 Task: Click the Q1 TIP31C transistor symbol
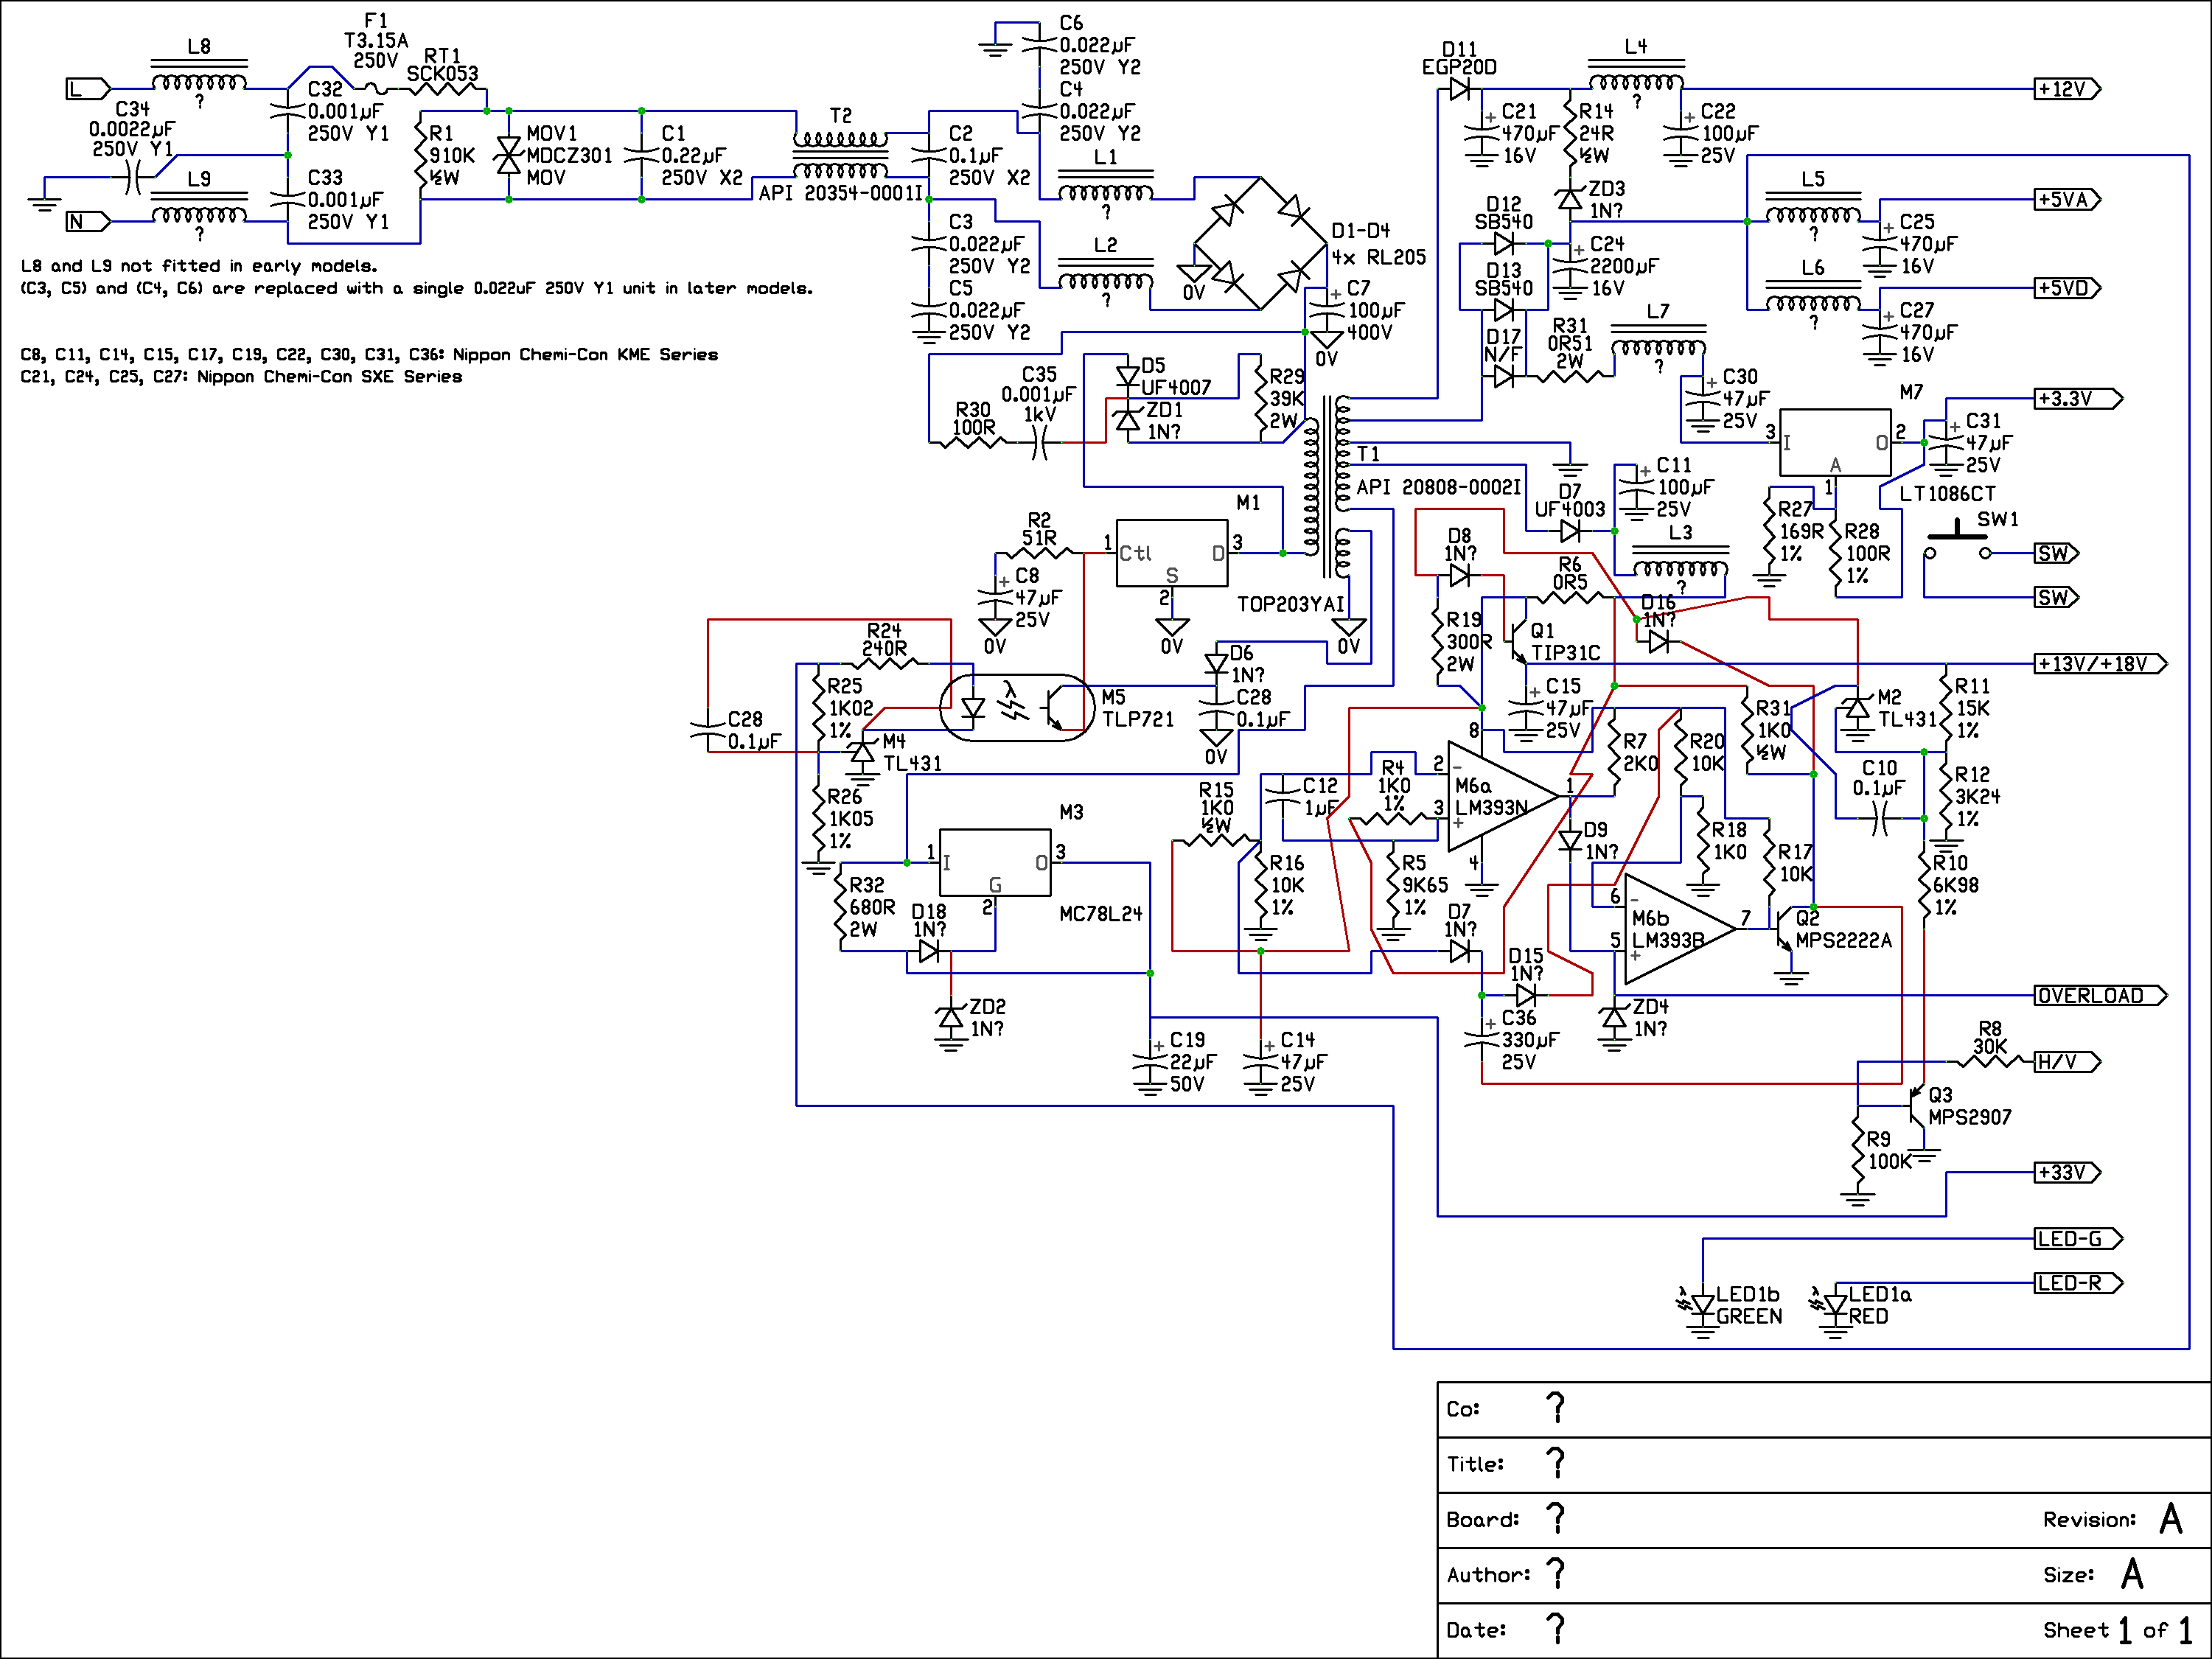coord(1517,642)
